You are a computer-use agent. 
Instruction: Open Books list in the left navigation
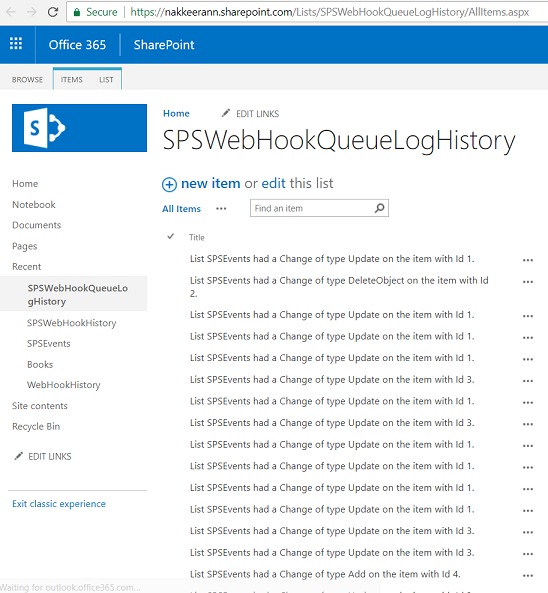(x=40, y=365)
